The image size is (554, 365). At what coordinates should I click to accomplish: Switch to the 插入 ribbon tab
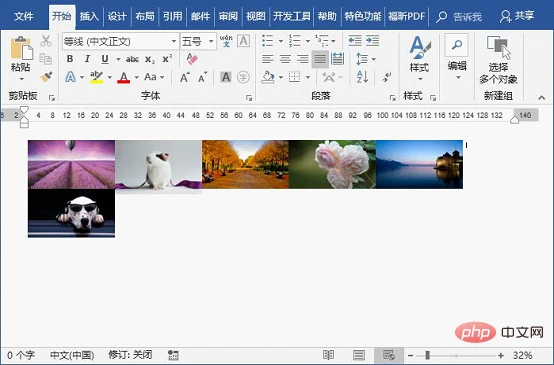89,16
